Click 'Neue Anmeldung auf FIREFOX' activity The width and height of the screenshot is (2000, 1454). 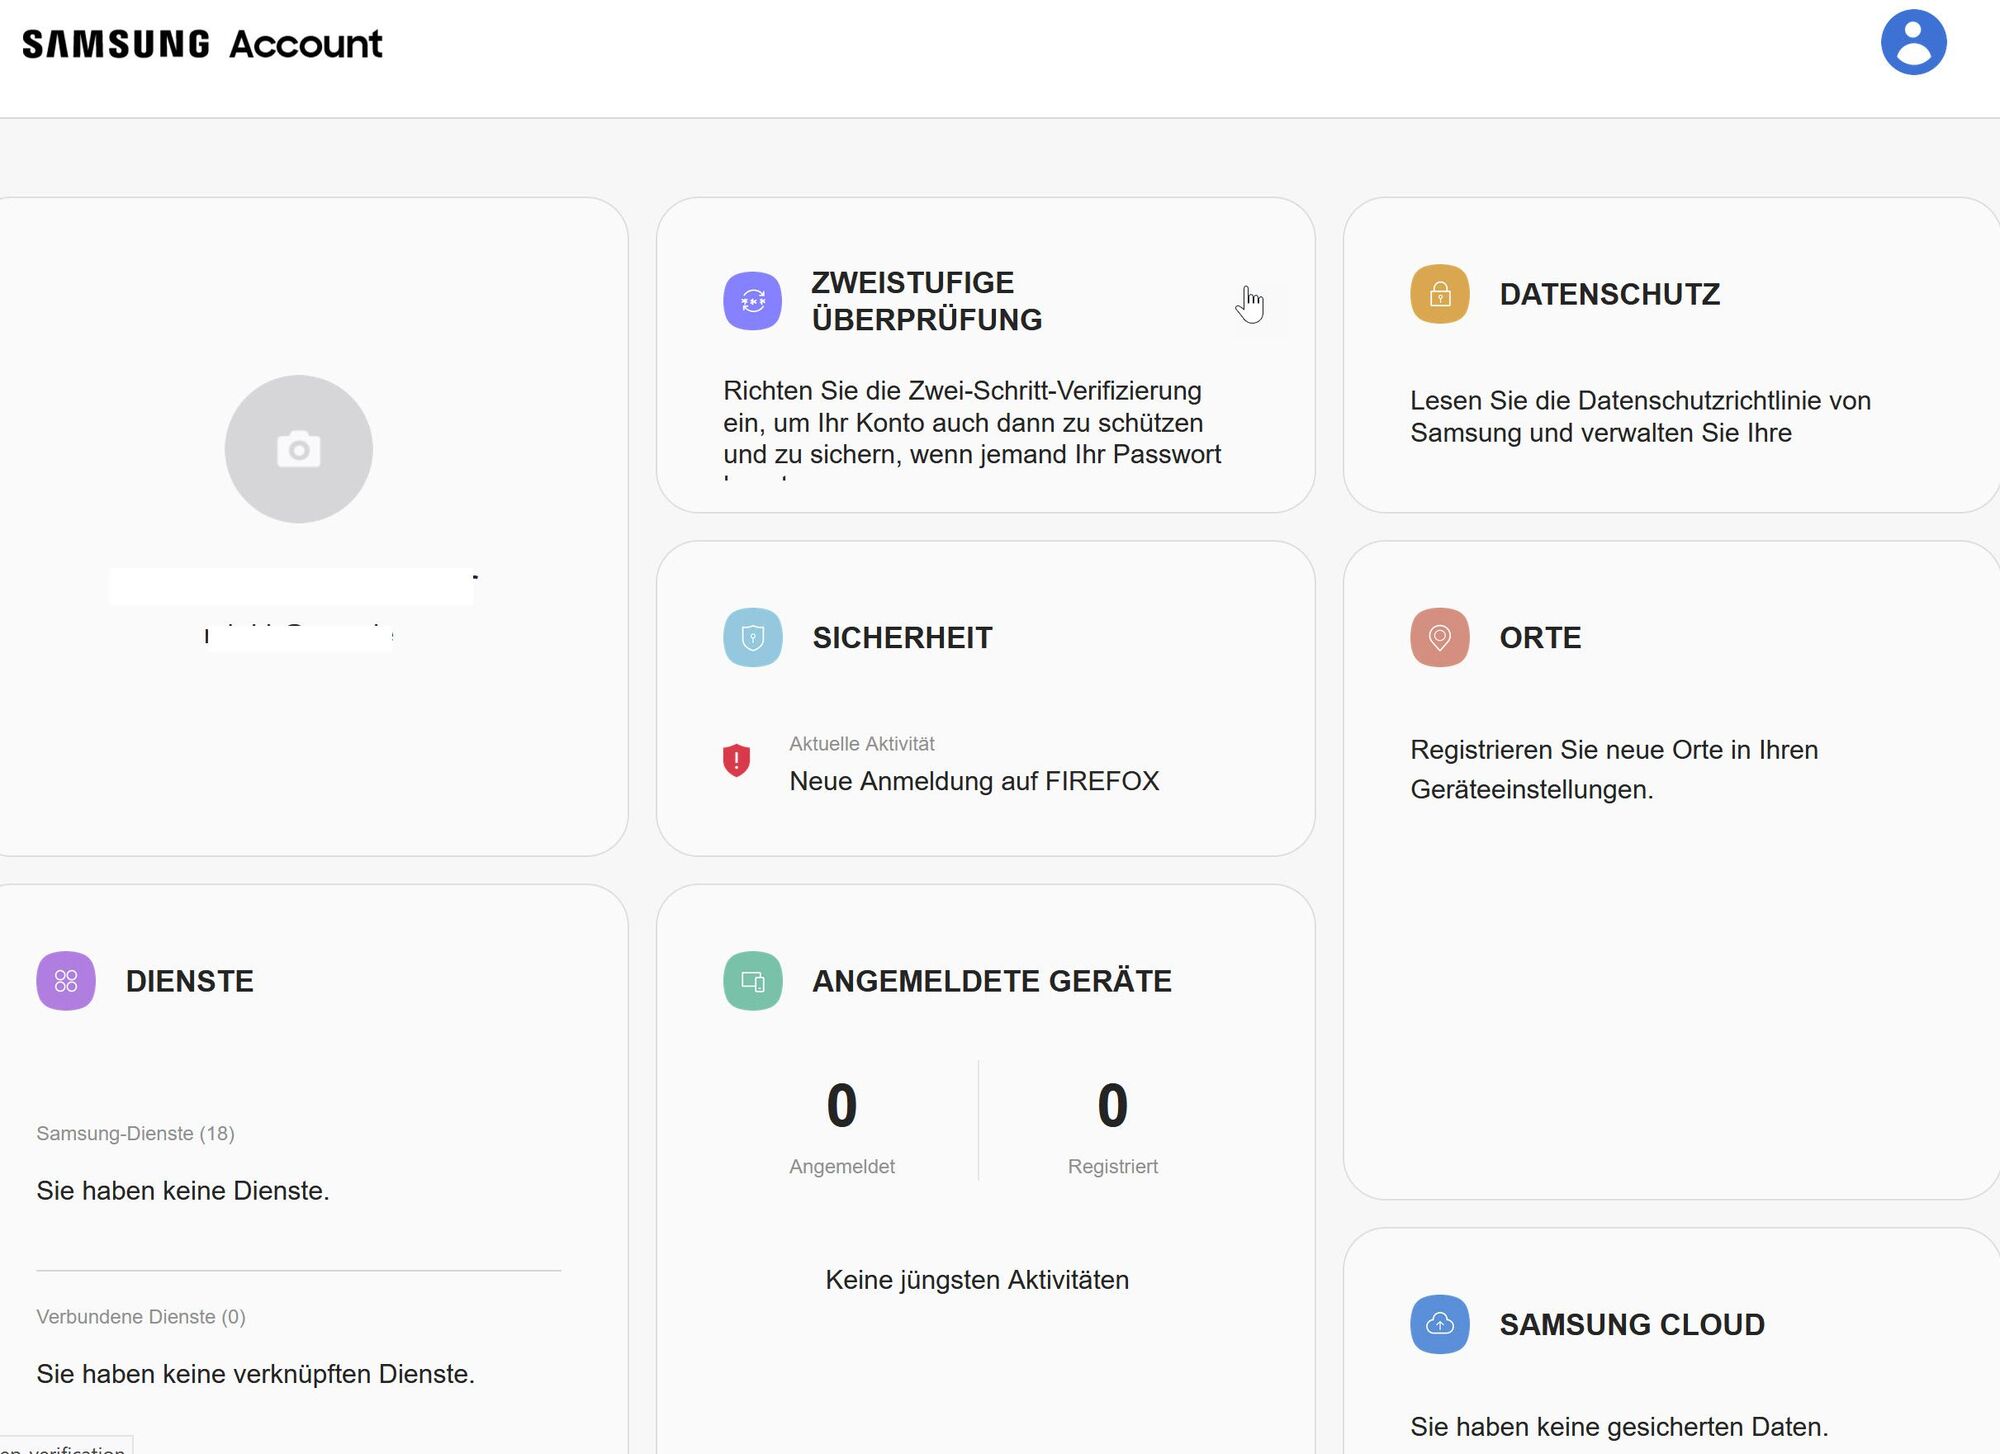click(974, 781)
